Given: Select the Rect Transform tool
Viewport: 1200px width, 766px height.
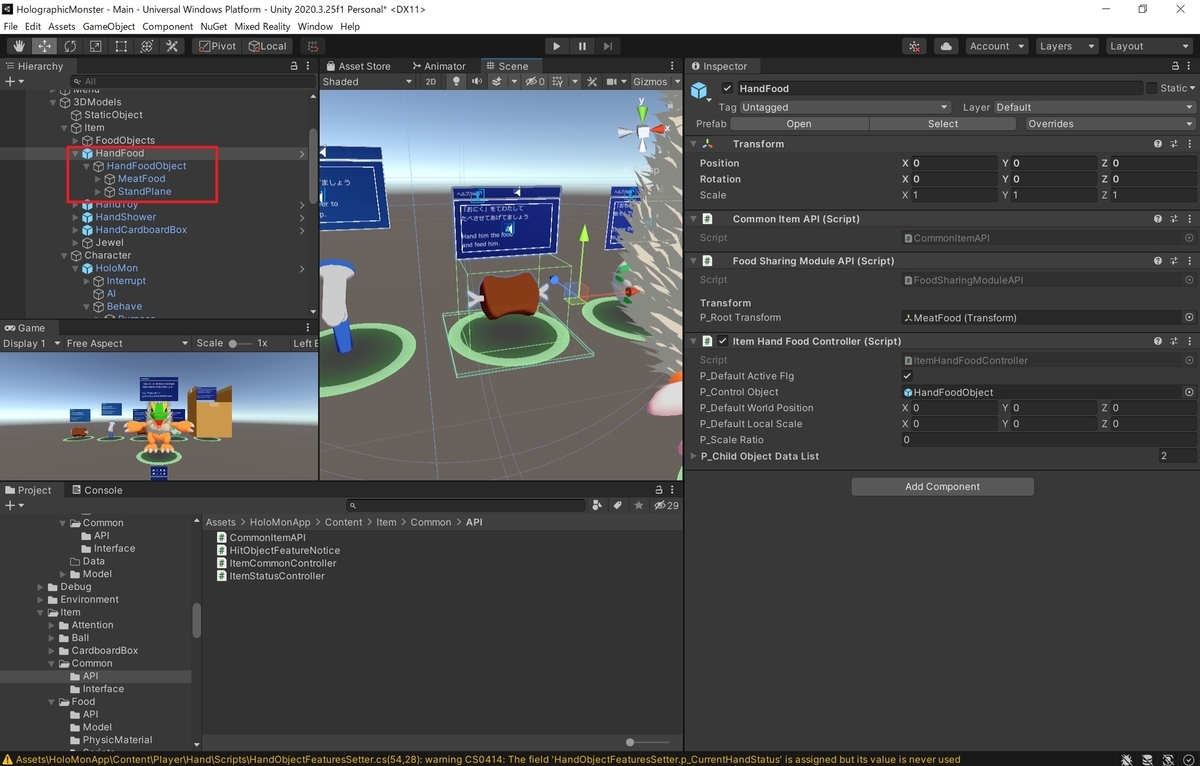Looking at the screenshot, I should [x=121, y=46].
